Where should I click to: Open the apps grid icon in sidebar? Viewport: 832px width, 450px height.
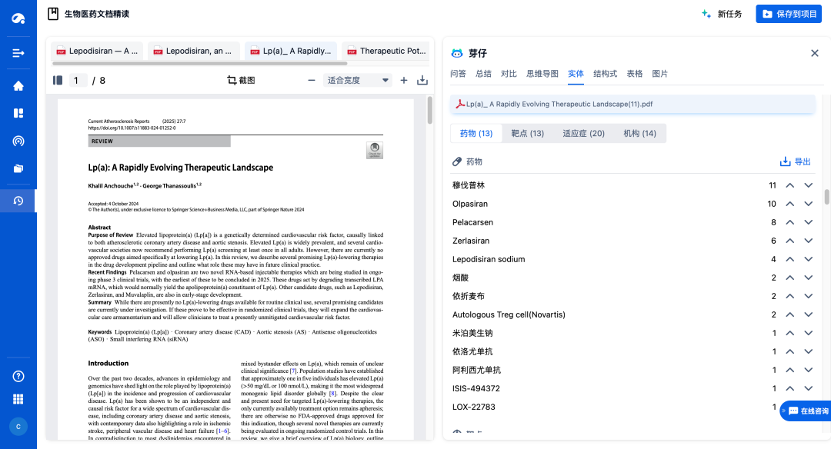coord(18,400)
